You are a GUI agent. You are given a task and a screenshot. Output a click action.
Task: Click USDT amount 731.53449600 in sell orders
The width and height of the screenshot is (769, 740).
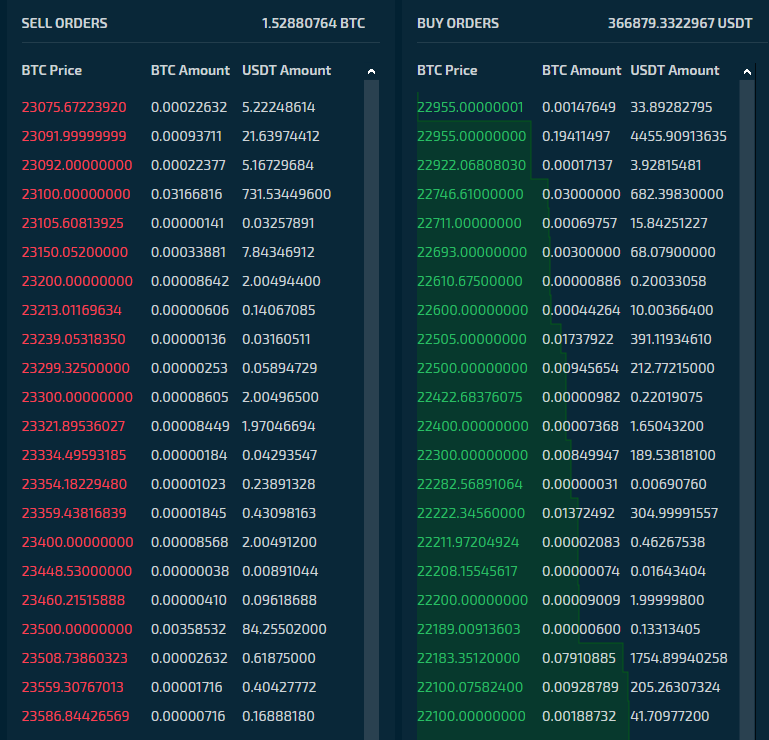[286, 194]
